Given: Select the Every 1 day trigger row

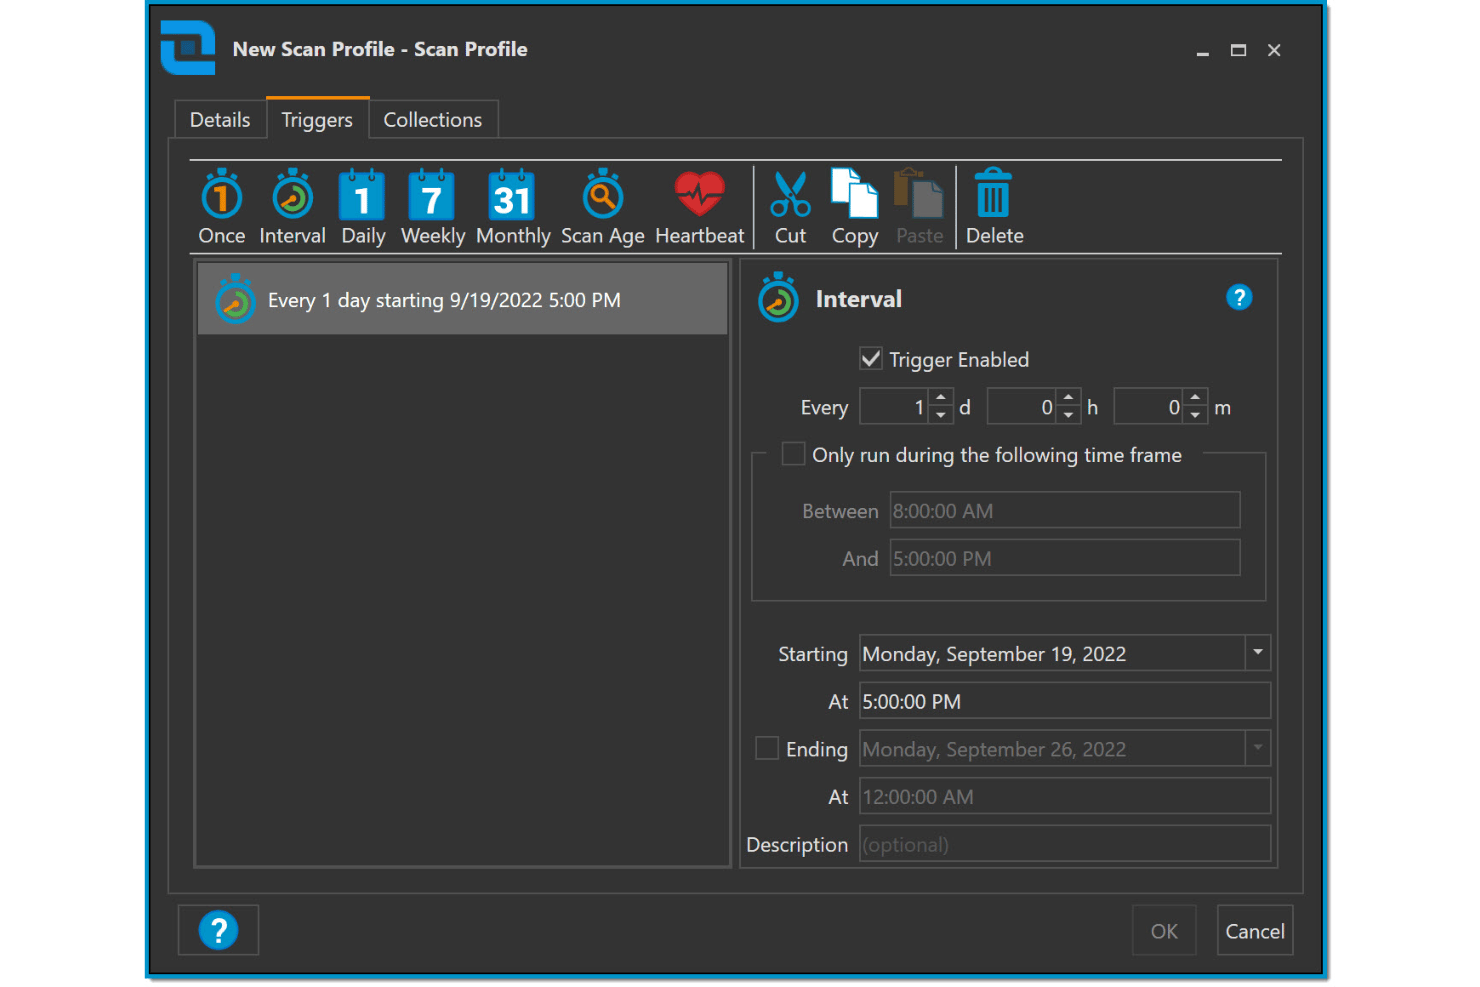Looking at the screenshot, I should tap(463, 299).
